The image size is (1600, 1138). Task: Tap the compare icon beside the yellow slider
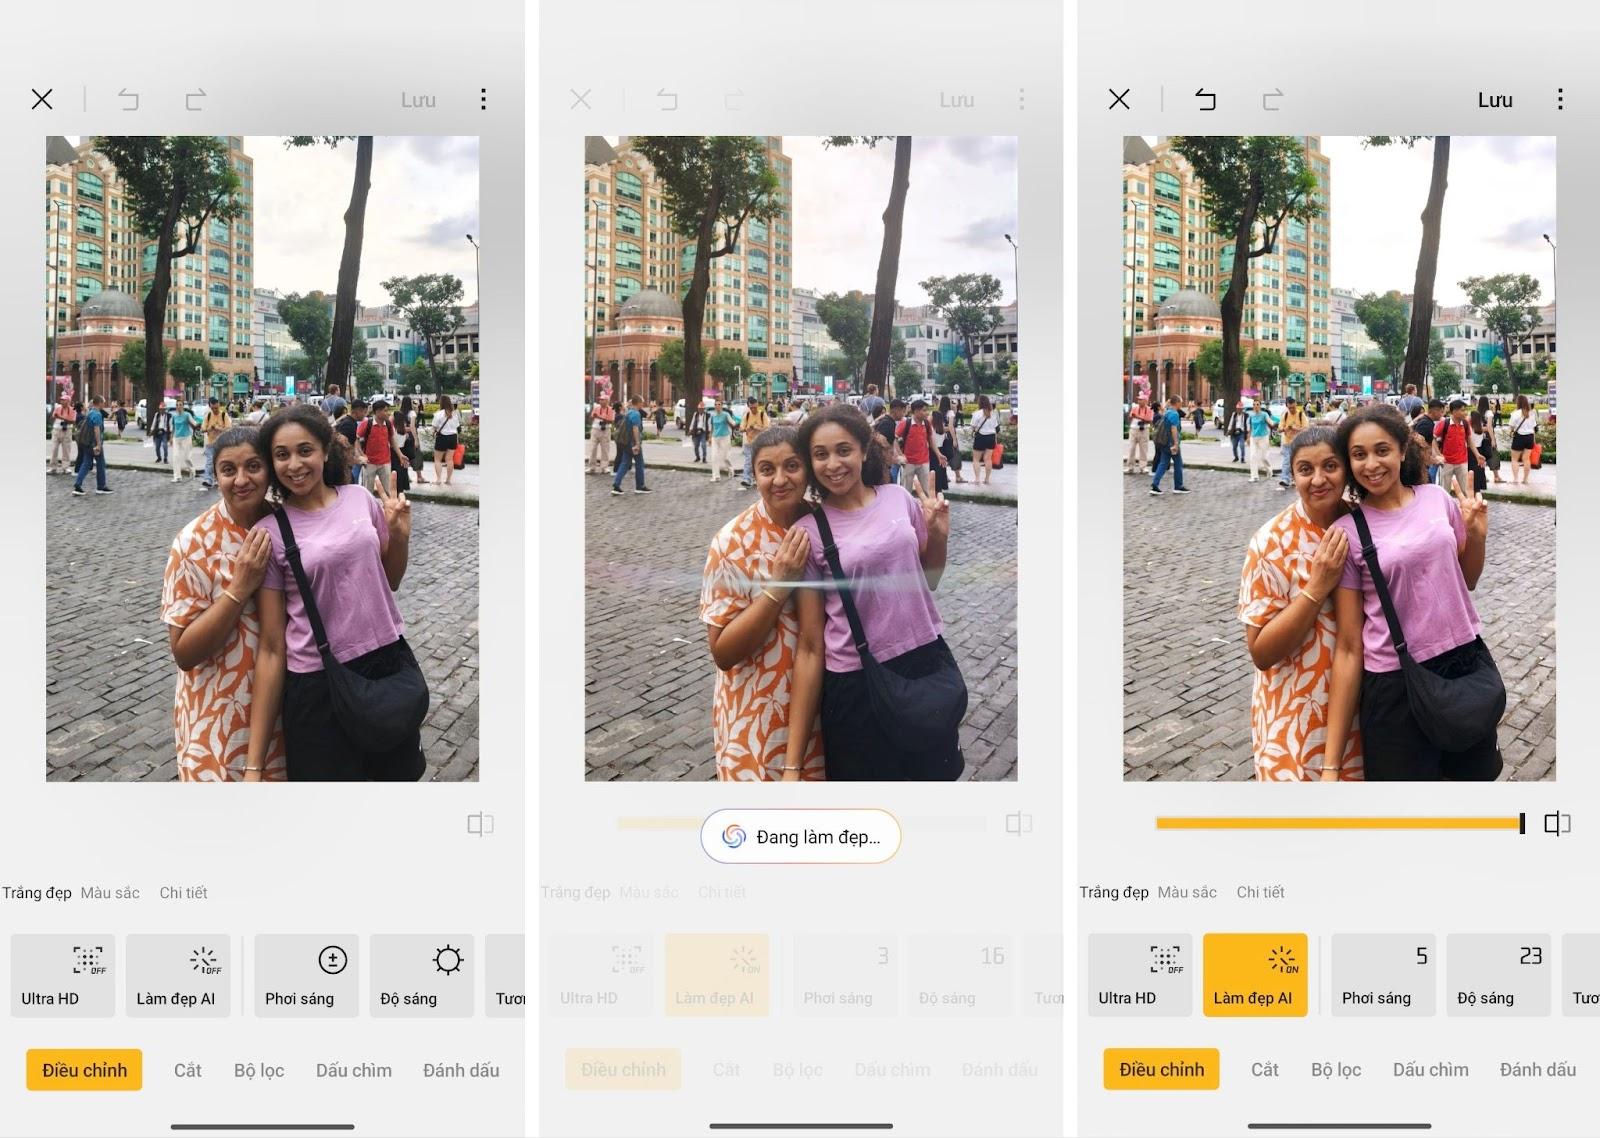[1557, 824]
